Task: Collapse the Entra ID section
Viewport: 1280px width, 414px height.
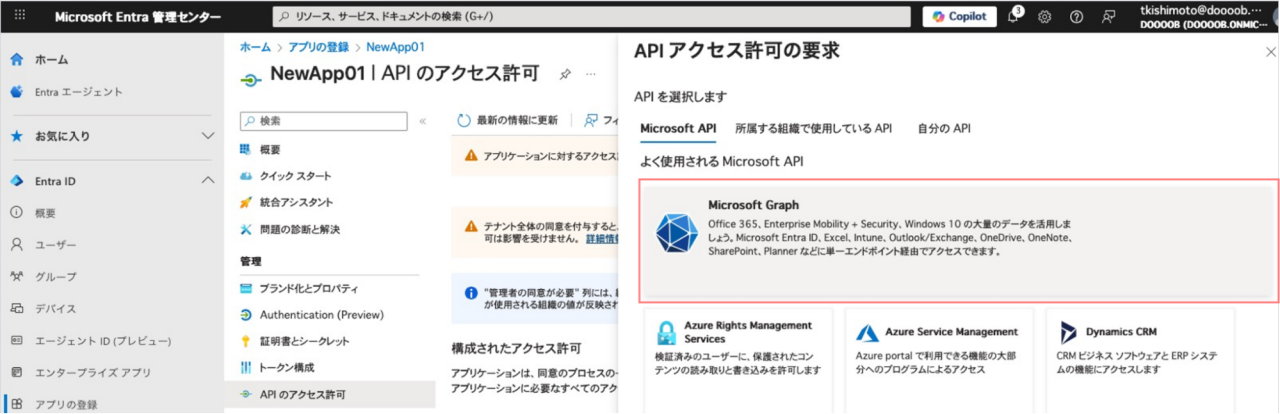Action: [x=208, y=181]
